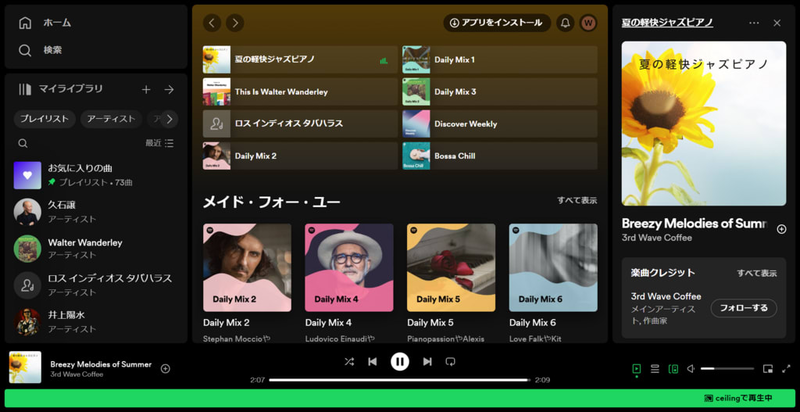The height and width of the screenshot is (412, 800).
Task: Open the Discover Weekly tile
Action: coord(500,124)
